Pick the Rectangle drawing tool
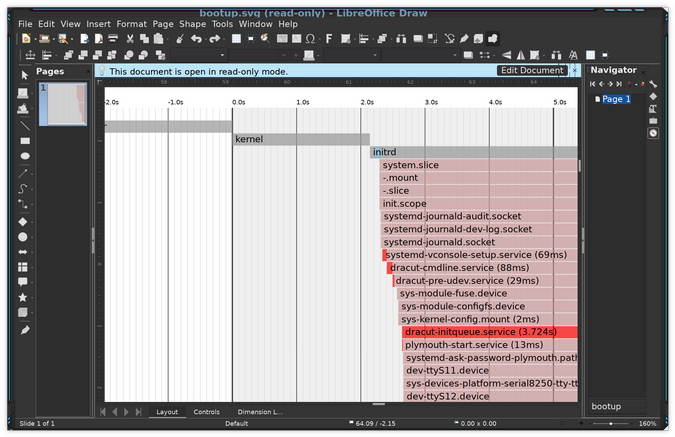Image resolution: width=675 pixels, height=437 pixels. point(25,141)
